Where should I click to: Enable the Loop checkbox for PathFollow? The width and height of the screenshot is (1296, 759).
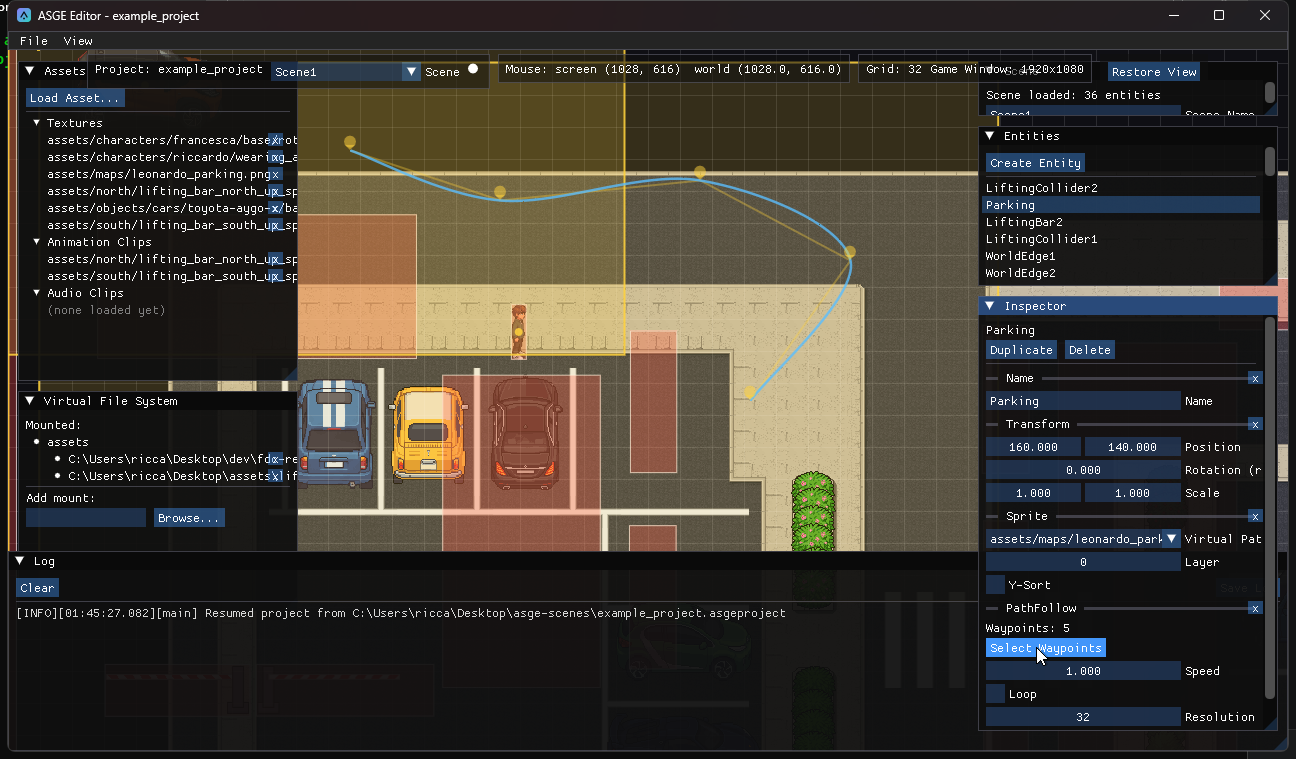(995, 694)
